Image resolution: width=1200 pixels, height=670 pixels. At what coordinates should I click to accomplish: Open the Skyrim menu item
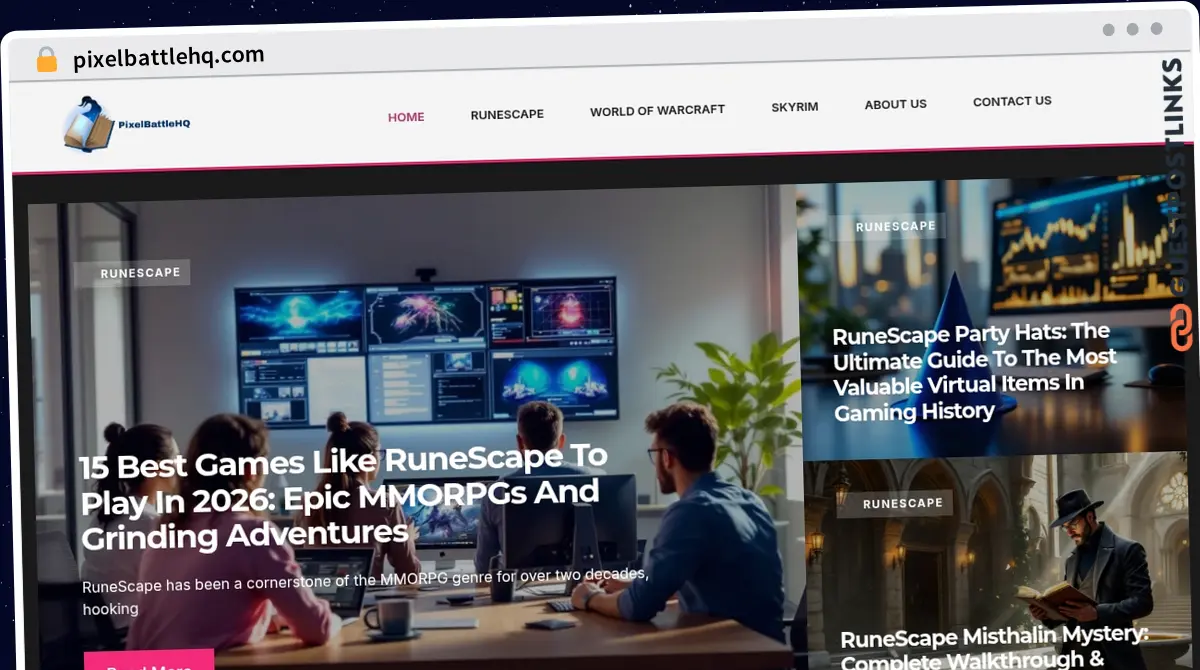click(x=795, y=107)
